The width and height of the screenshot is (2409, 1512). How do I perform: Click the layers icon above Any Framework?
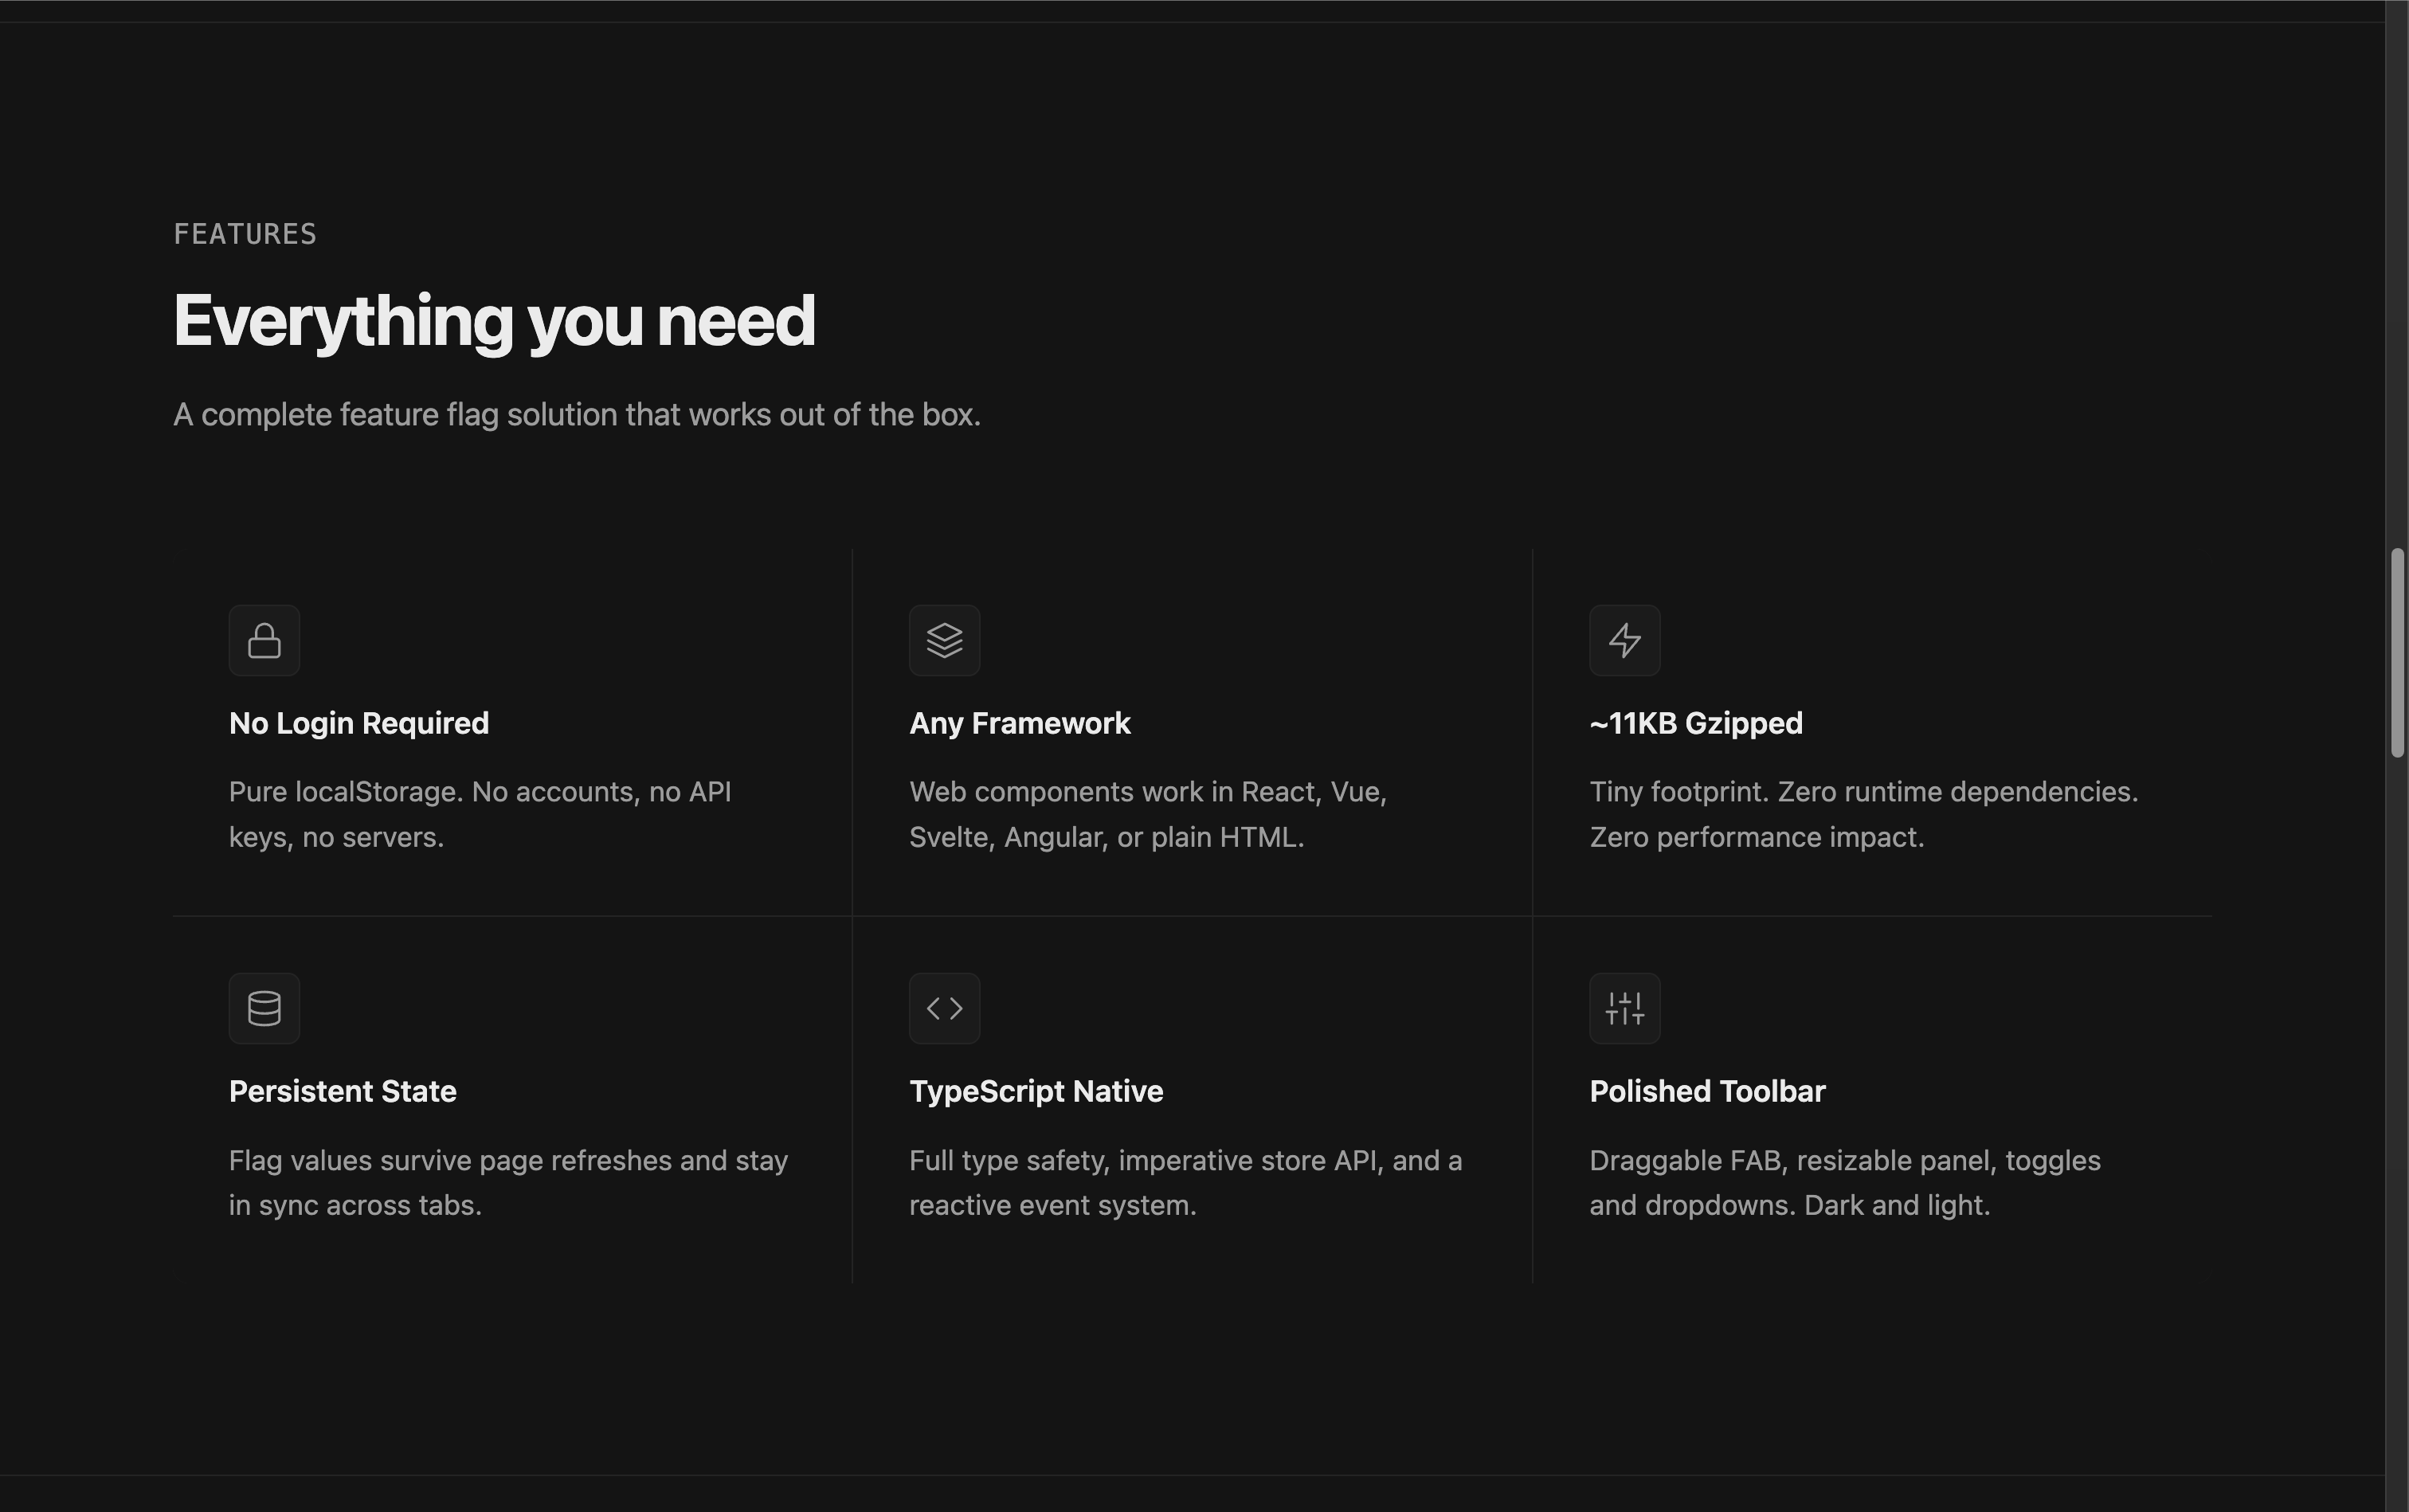click(944, 641)
